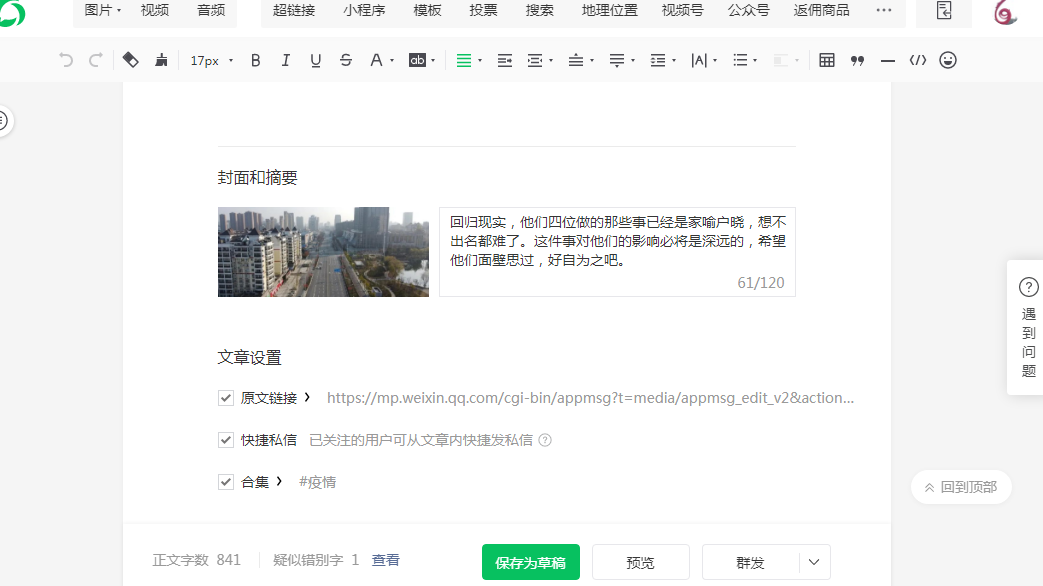Click the 群发 button

750,562
